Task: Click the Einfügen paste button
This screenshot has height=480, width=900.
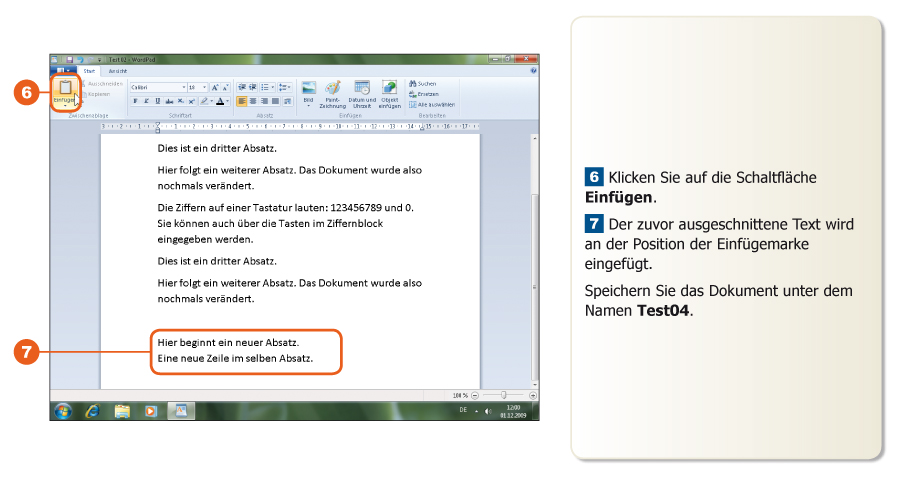Action: (64, 90)
